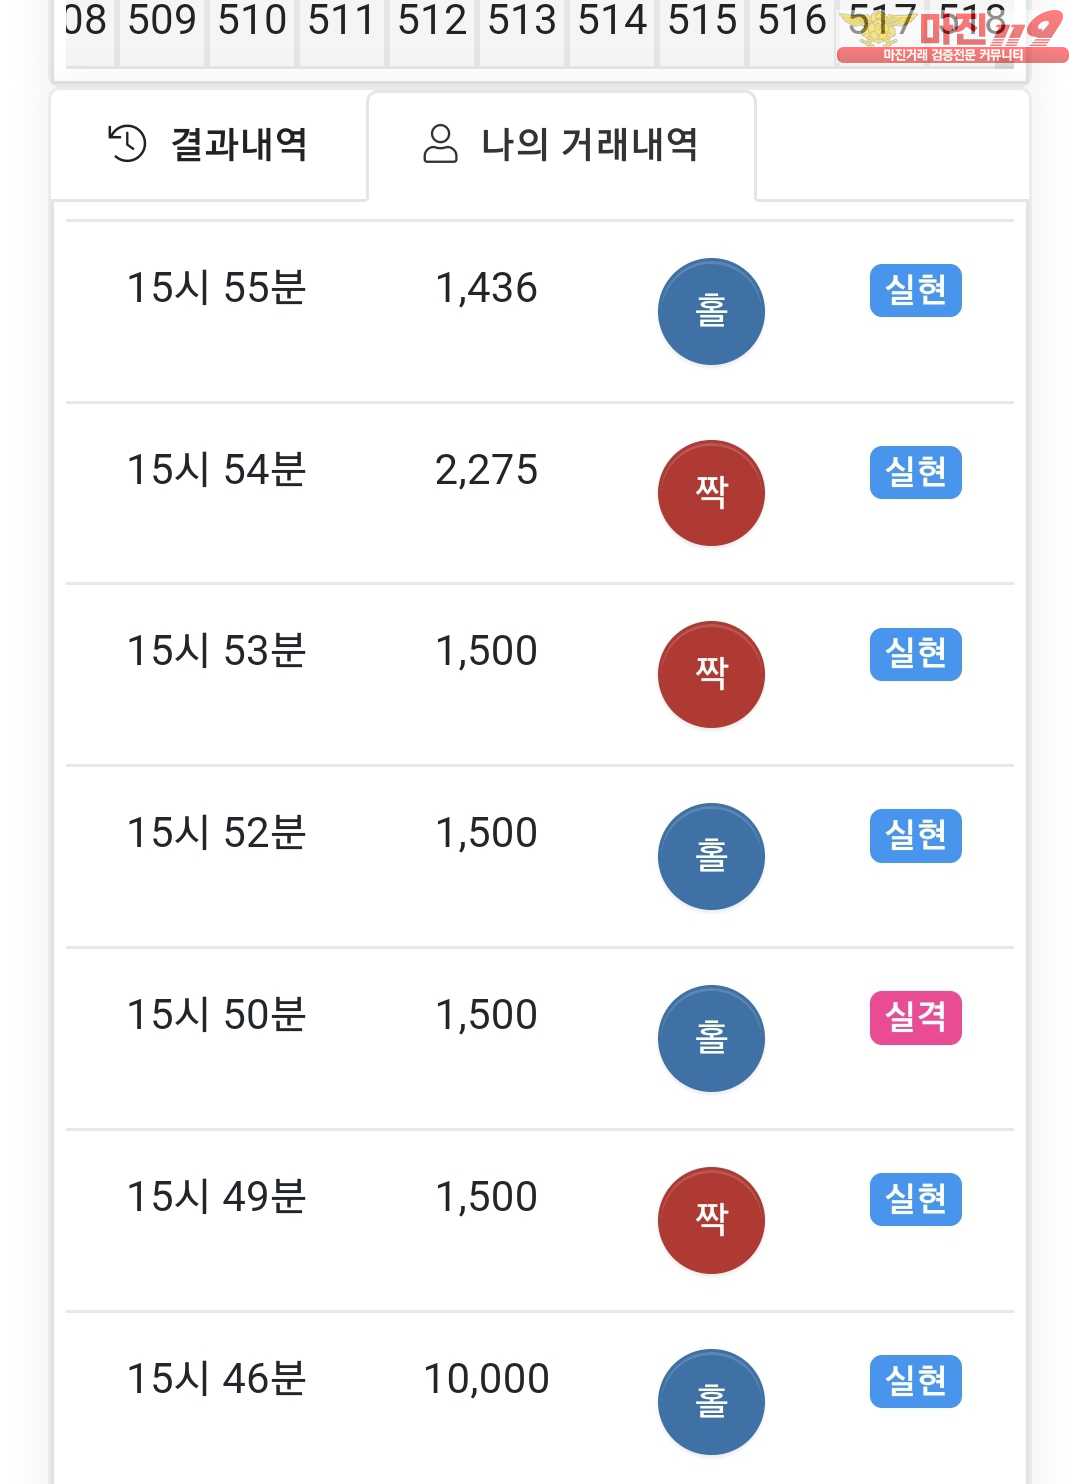
Task: Click the 15시 54분 time entry
Action: [x=216, y=470]
